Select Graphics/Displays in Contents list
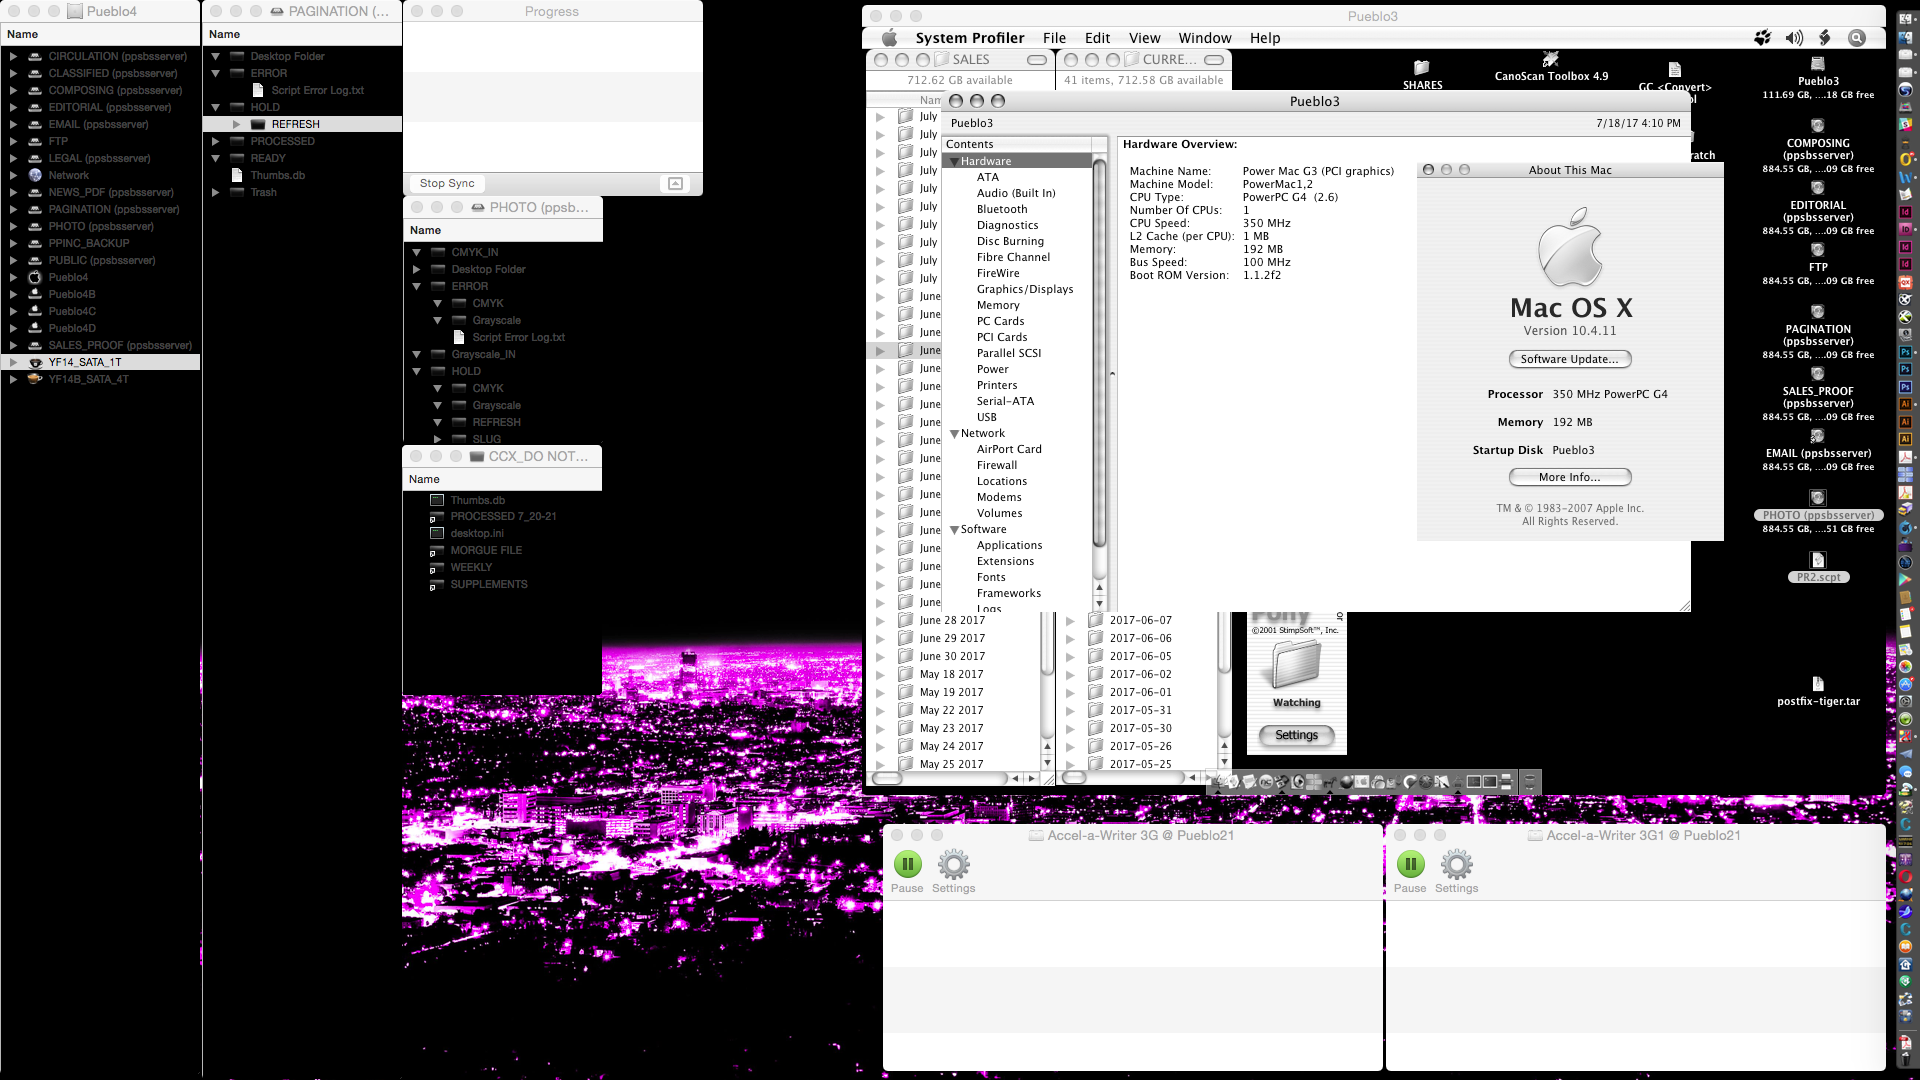Image resolution: width=1920 pixels, height=1080 pixels. pos(1024,289)
